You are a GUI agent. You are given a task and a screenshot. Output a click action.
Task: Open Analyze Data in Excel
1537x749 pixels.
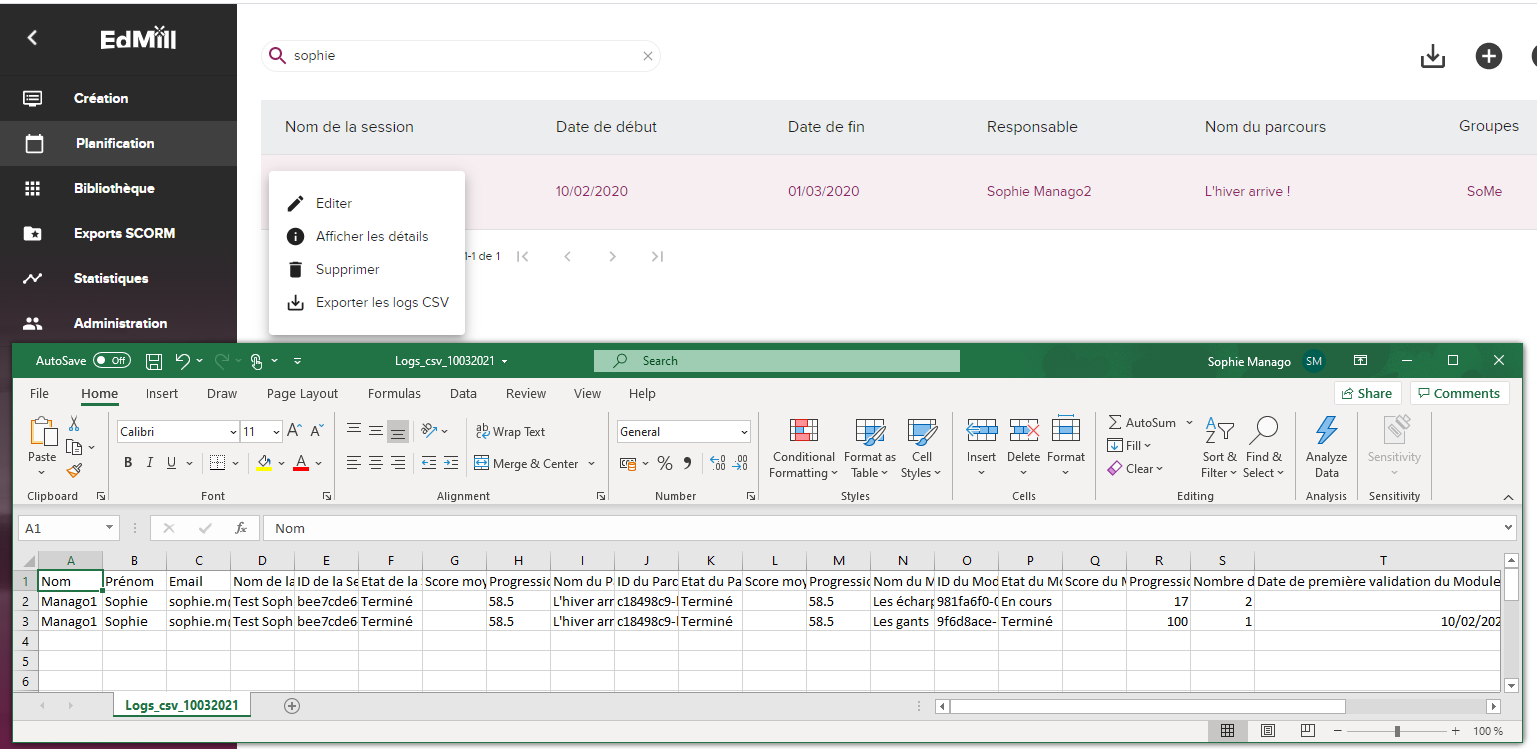click(1326, 447)
